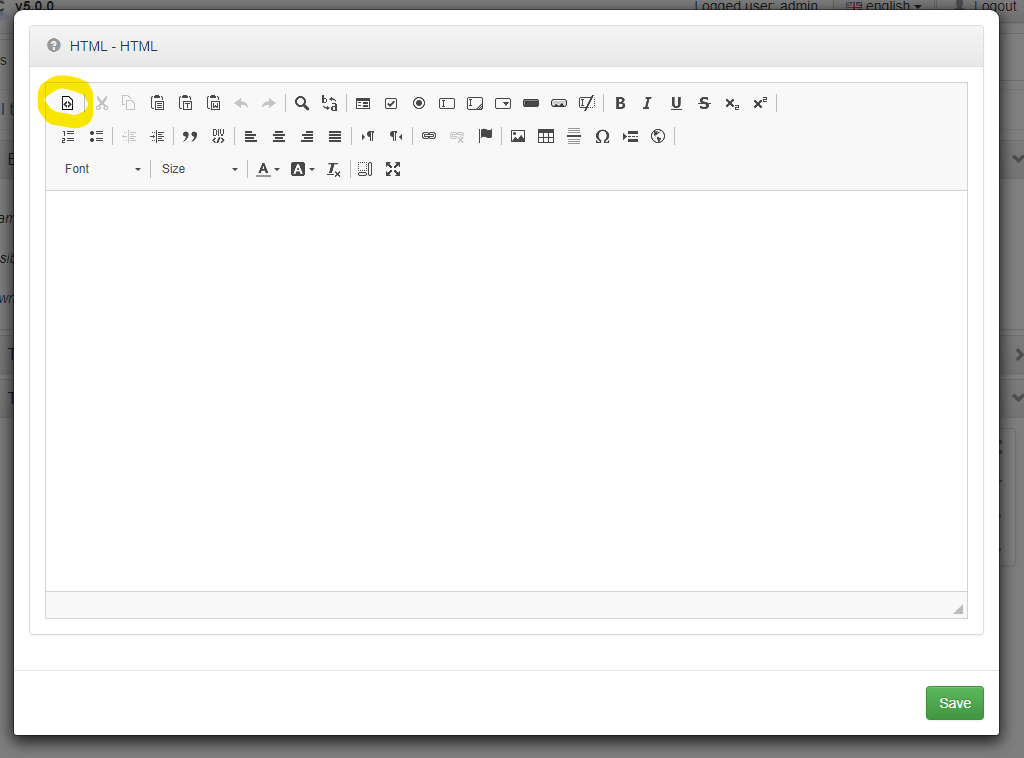Create a DIV container
The width and height of the screenshot is (1024, 758).
218,136
